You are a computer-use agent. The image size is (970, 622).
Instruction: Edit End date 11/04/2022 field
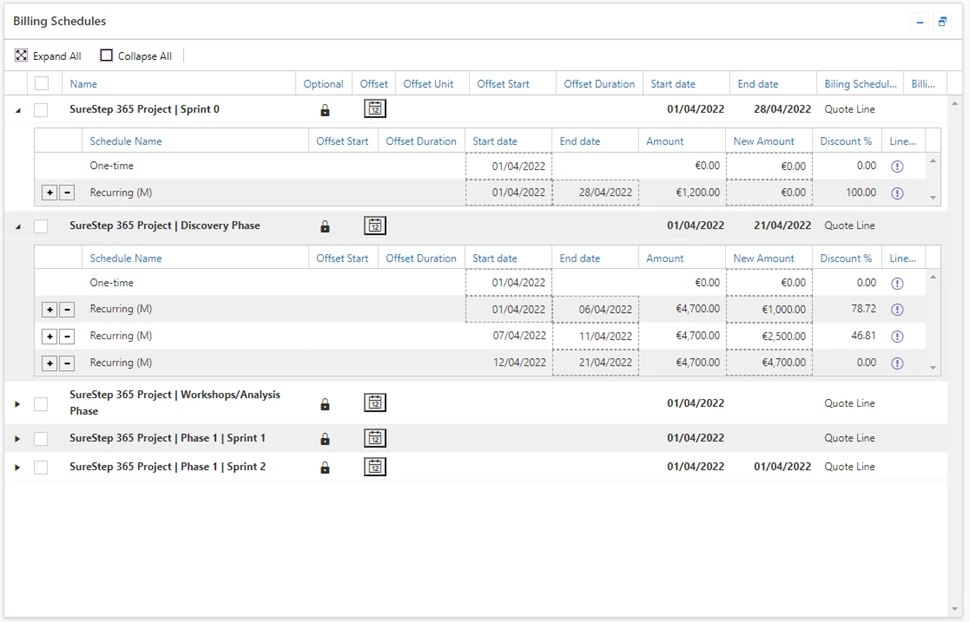pos(595,336)
